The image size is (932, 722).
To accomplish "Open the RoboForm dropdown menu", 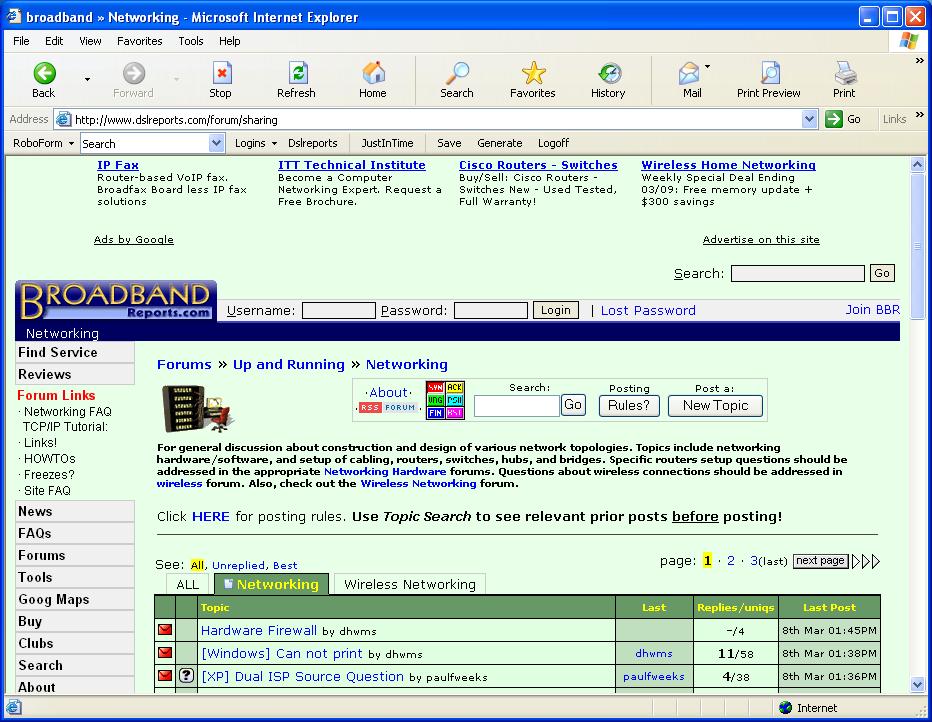I will point(43,143).
